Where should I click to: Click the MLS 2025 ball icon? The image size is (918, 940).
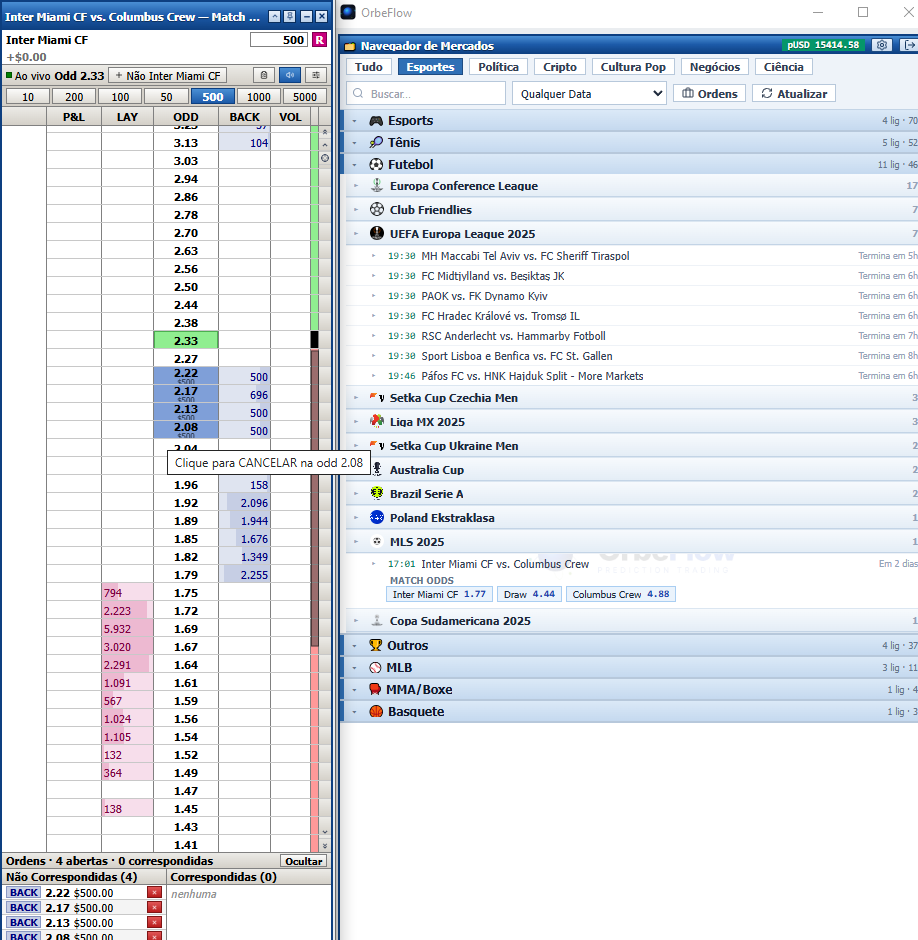(x=377, y=541)
